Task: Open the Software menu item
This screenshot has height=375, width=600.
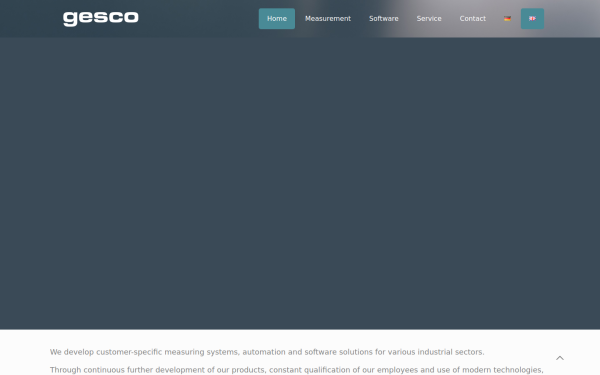Action: tap(383, 19)
